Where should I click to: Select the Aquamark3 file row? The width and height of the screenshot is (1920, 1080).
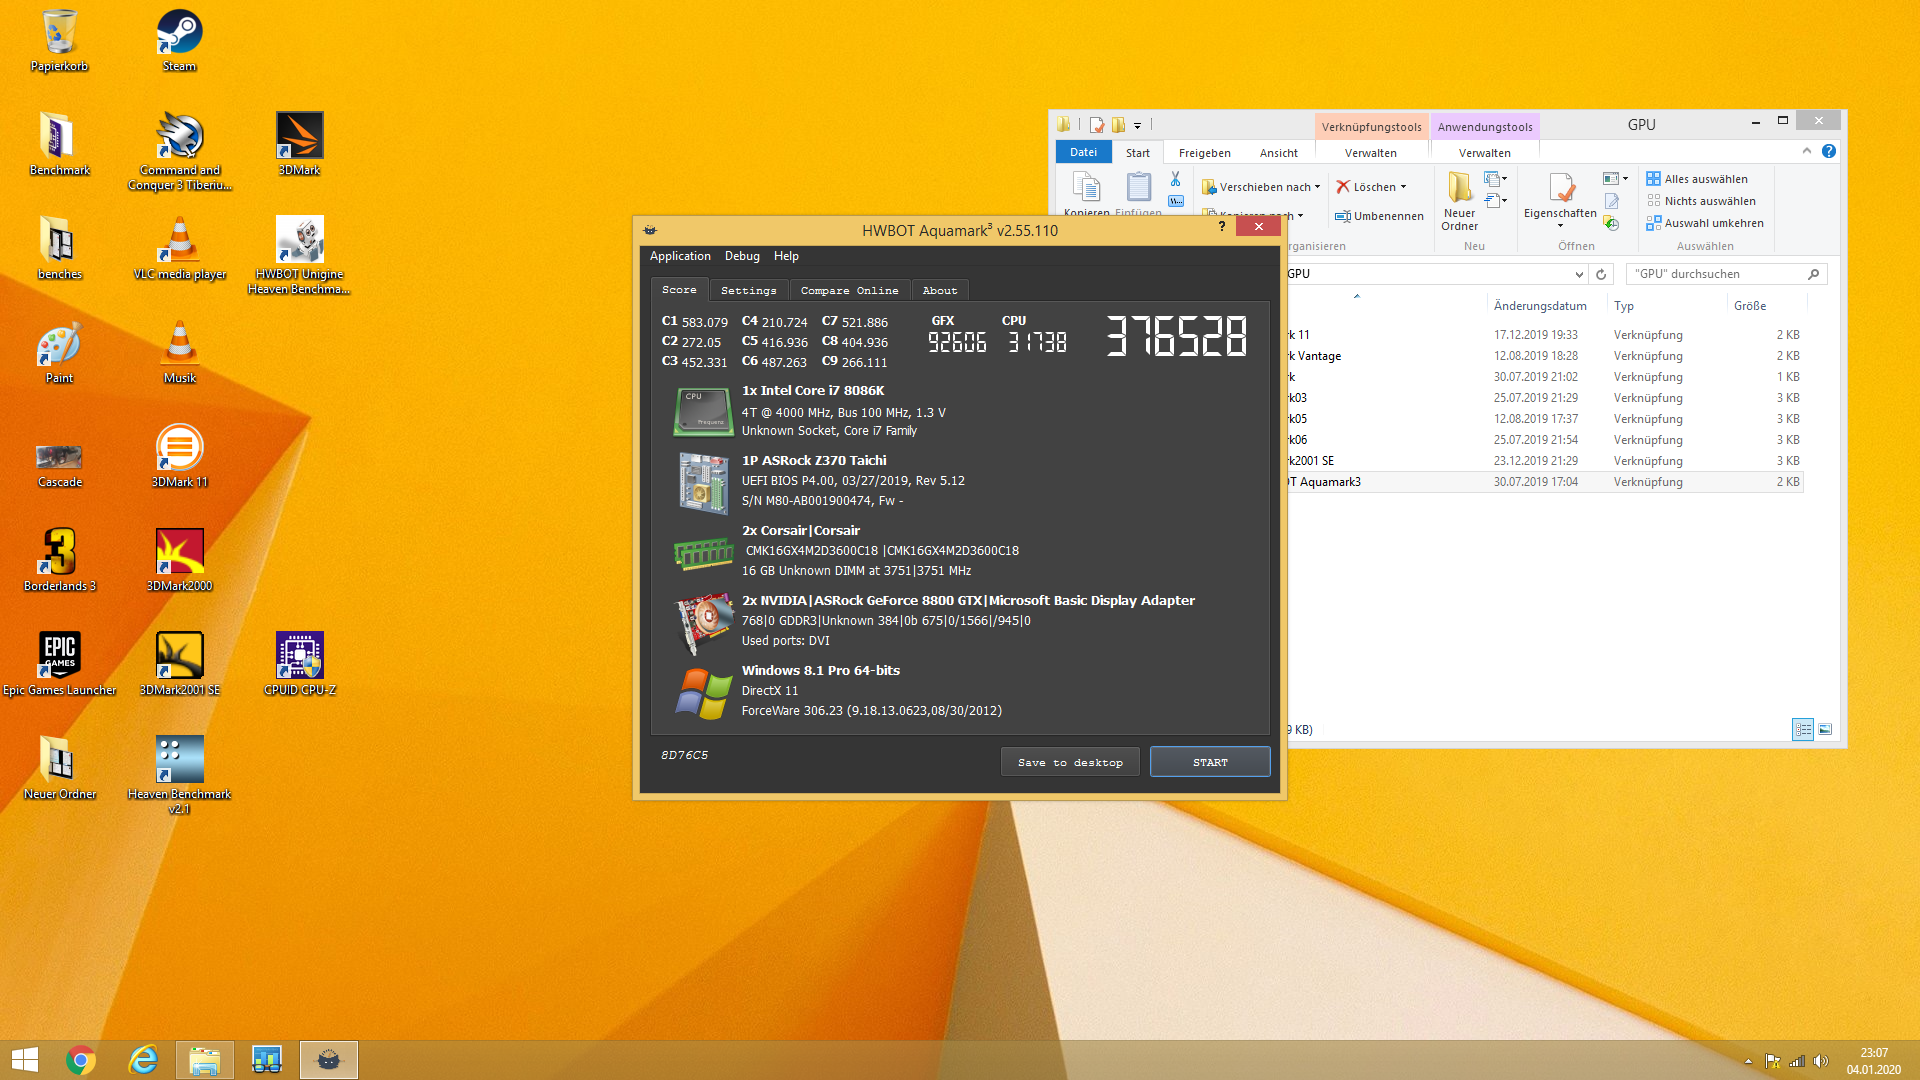1544,482
